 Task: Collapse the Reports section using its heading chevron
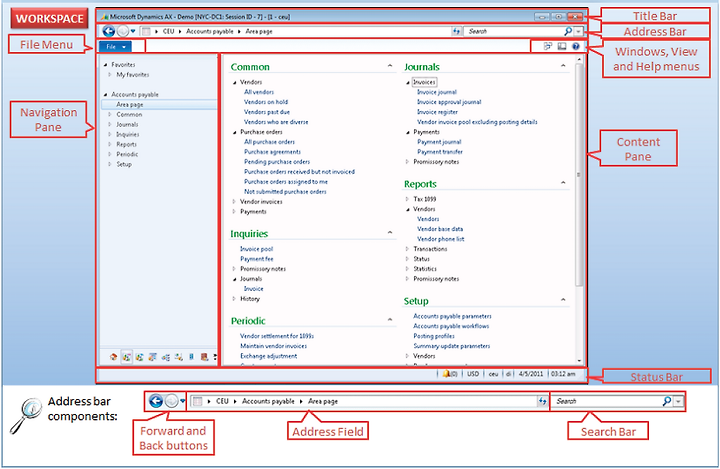563,182
